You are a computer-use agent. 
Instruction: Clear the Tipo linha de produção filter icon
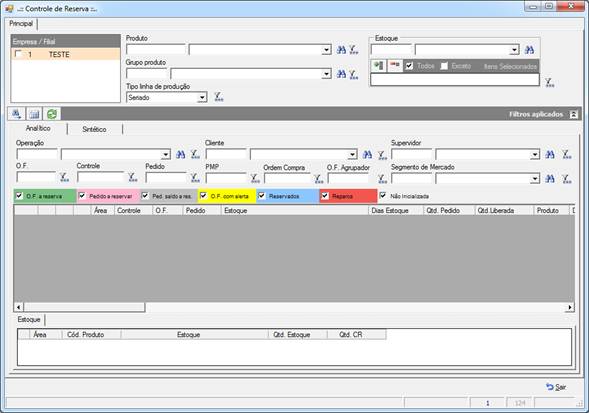pos(219,97)
